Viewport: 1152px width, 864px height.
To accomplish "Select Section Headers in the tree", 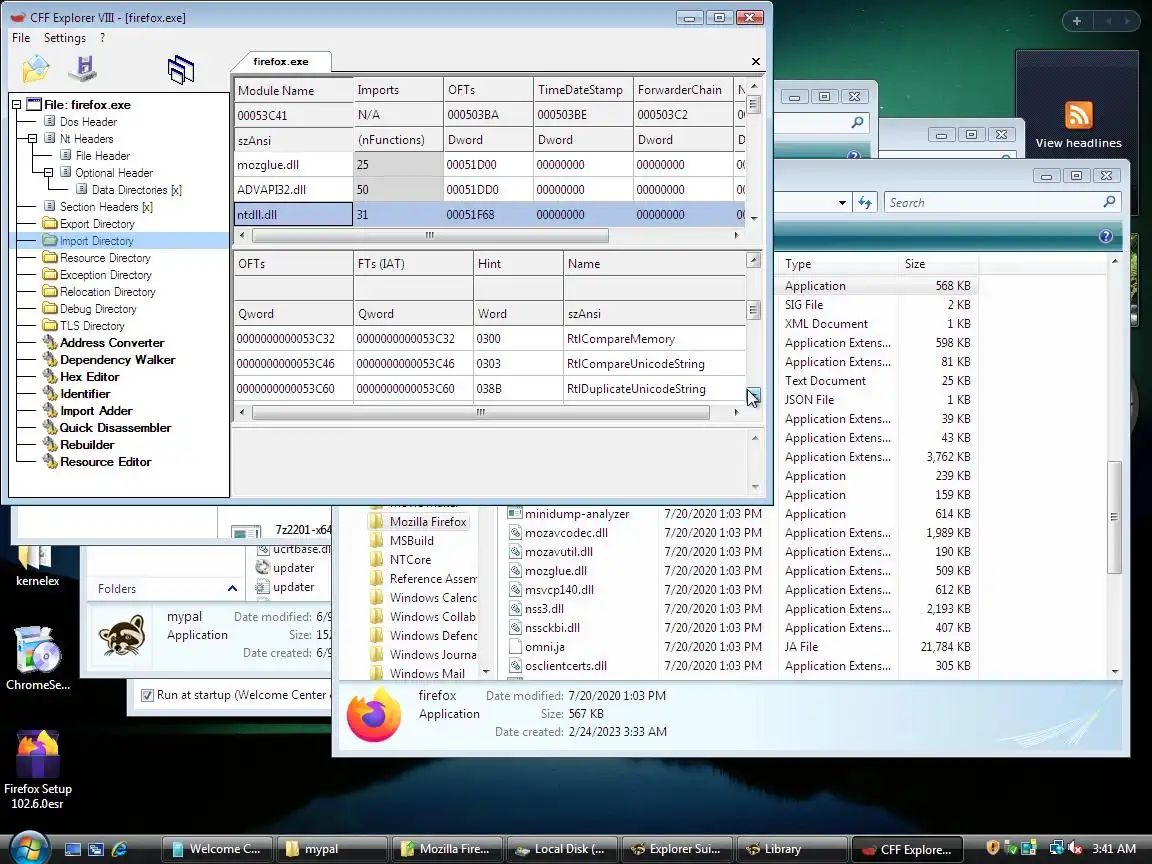I will [106, 206].
